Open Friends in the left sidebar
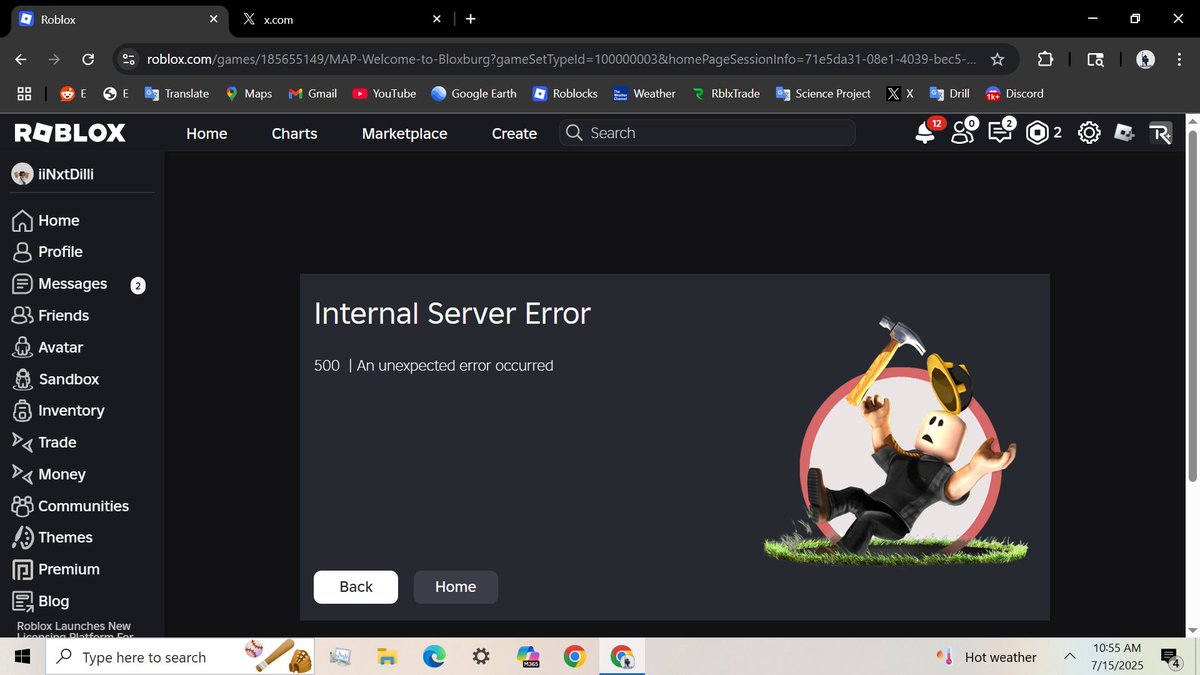Image resolution: width=1200 pixels, height=675 pixels. [x=50, y=315]
